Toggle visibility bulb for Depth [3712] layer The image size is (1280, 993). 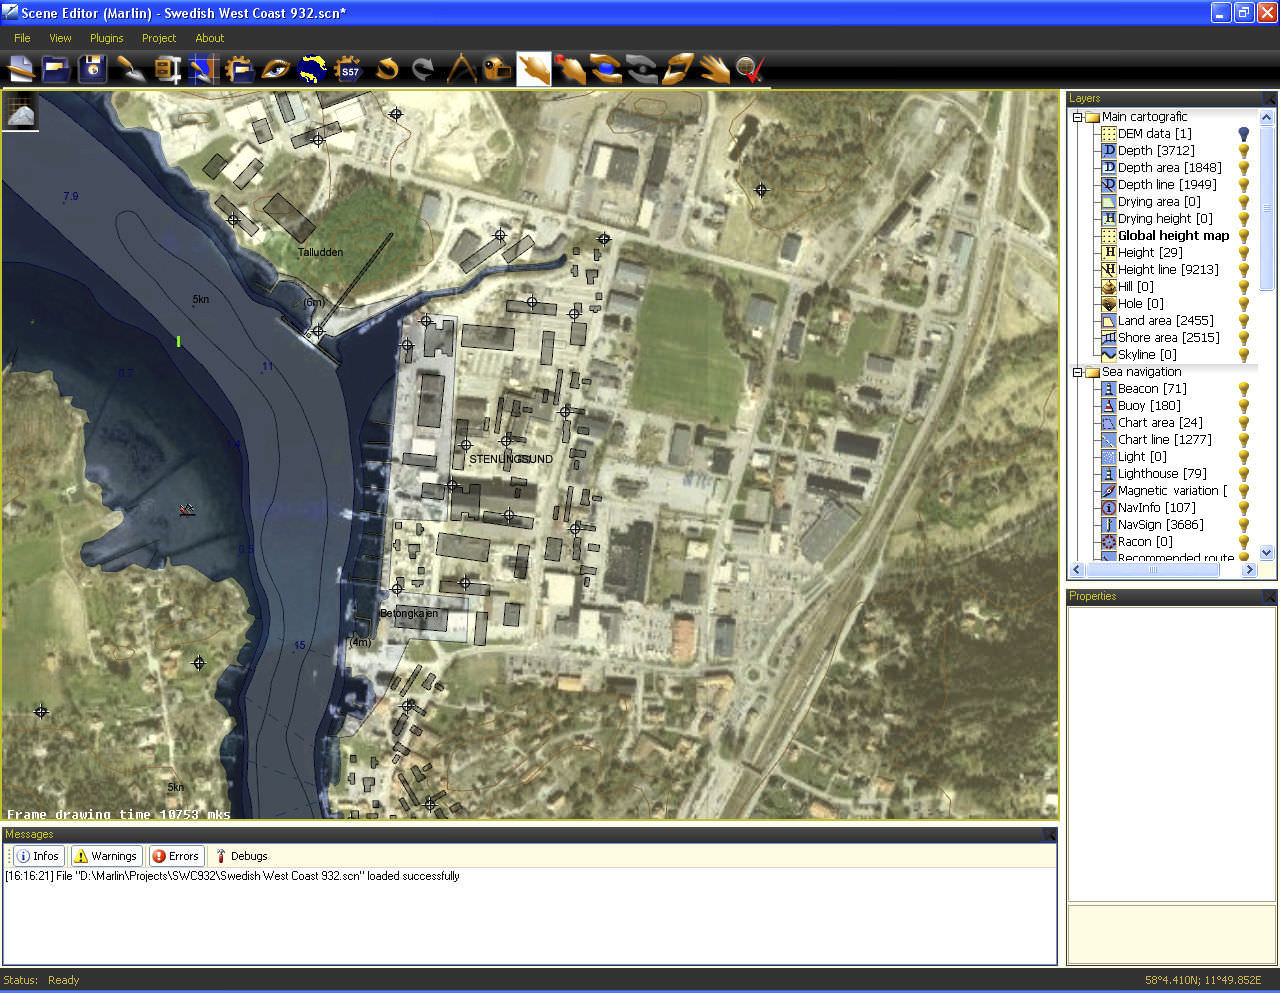click(1244, 151)
